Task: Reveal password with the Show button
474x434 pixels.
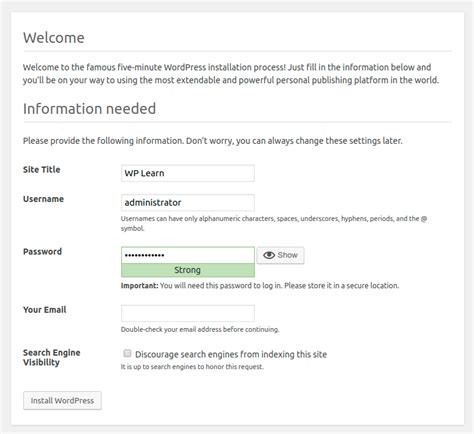Action: [280, 255]
